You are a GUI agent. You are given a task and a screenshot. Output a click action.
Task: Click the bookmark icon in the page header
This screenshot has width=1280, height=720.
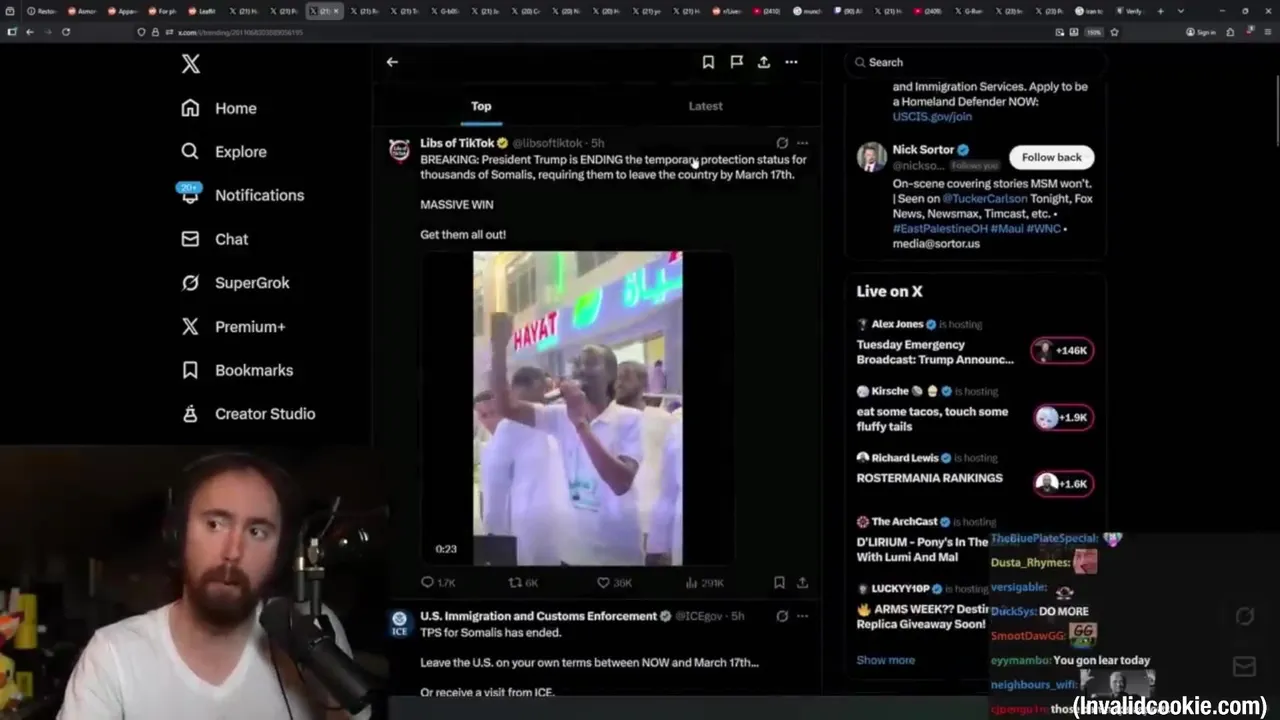pos(708,62)
